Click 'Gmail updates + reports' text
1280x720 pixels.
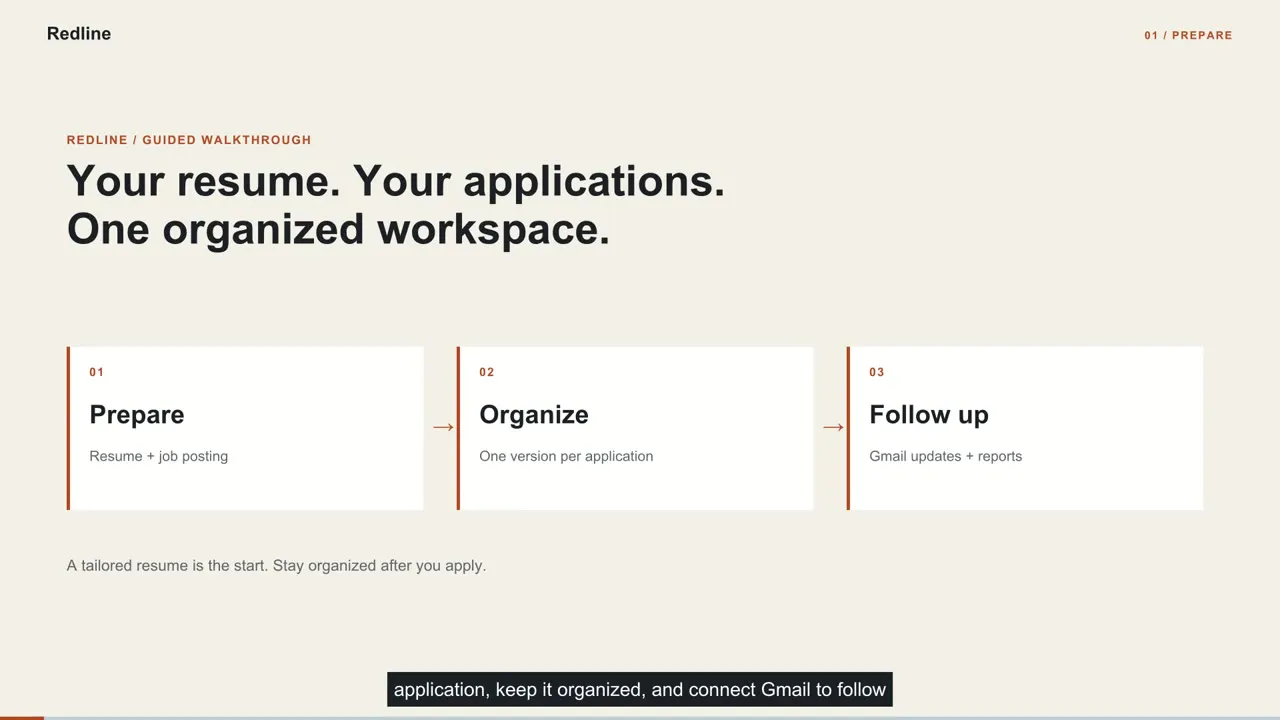point(946,456)
